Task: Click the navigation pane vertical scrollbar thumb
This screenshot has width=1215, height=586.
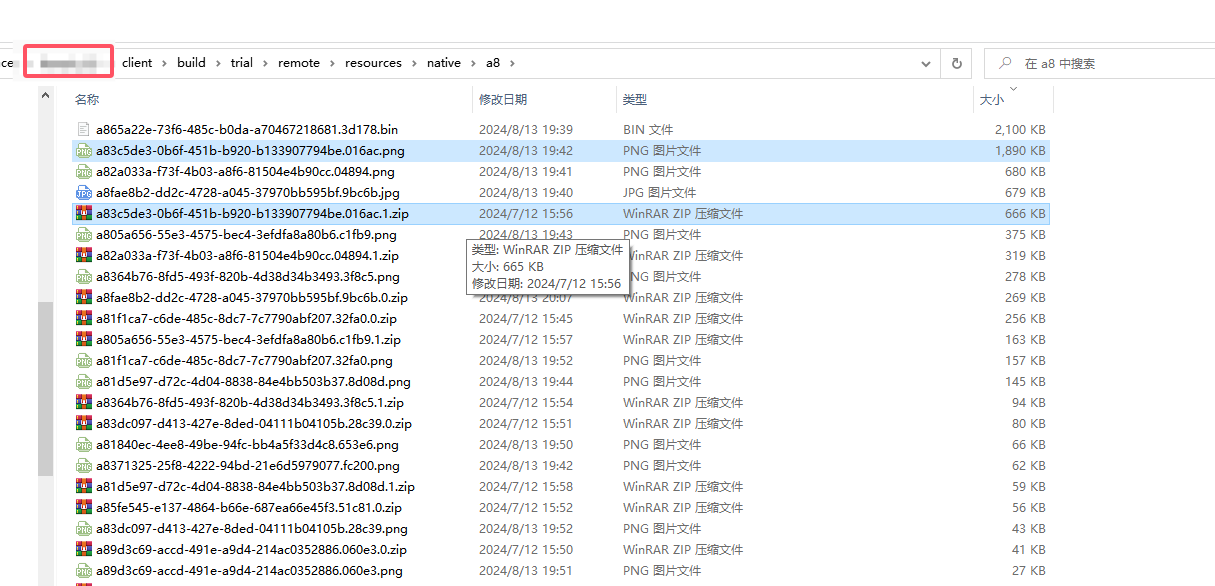Action: 45,389
